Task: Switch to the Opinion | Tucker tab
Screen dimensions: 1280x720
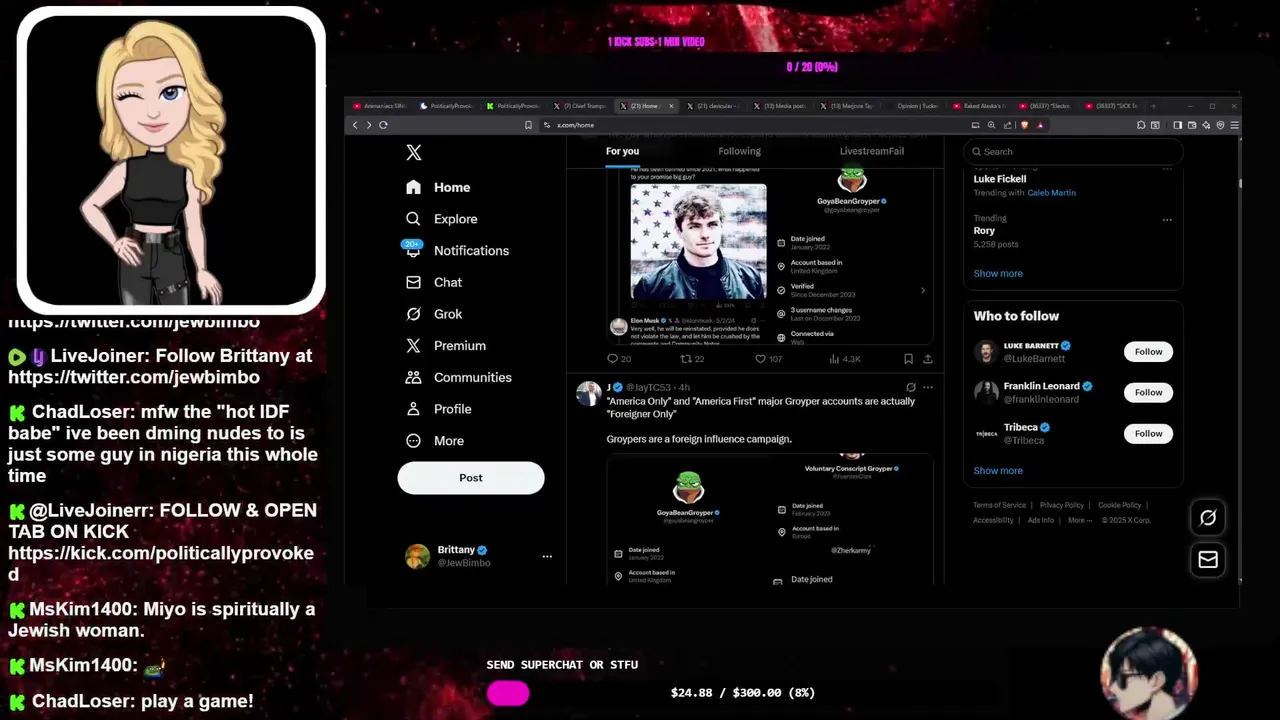Action: [x=915, y=106]
